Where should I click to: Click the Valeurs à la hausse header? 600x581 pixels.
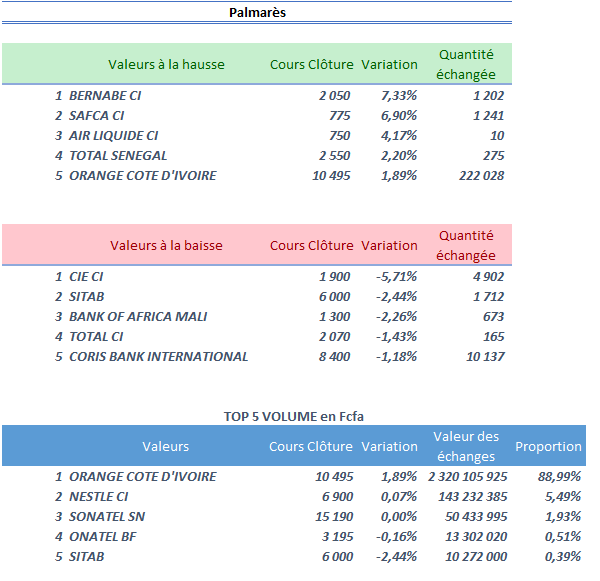pos(166,64)
